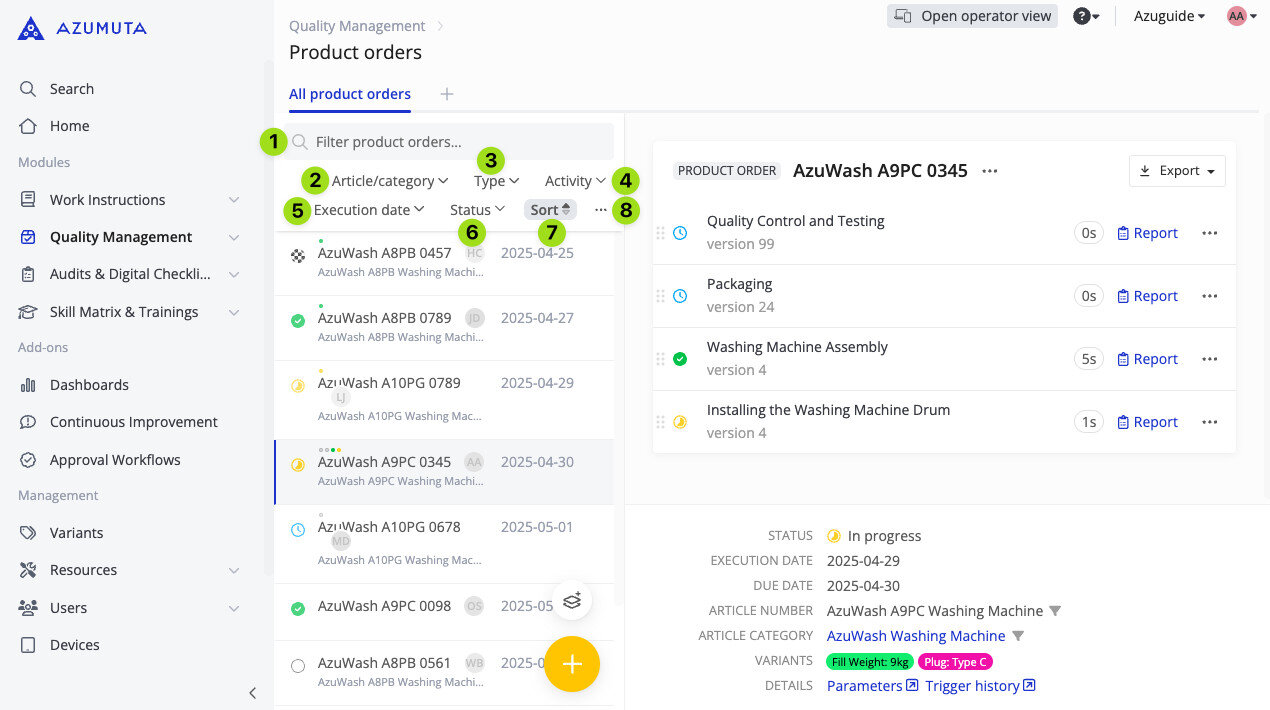This screenshot has height=710, width=1270.
Task: Open the help question mark menu
Action: tap(1086, 16)
